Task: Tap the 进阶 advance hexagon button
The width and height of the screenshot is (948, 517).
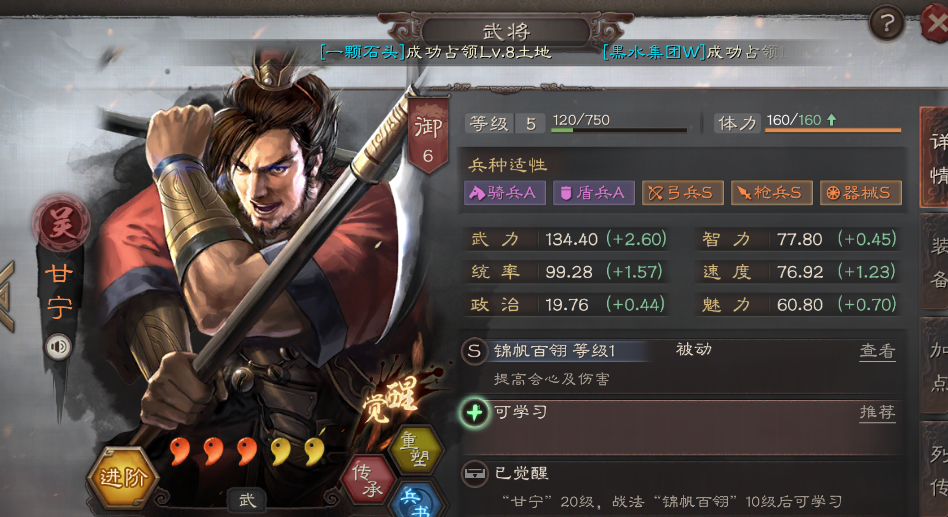Action: coord(123,478)
